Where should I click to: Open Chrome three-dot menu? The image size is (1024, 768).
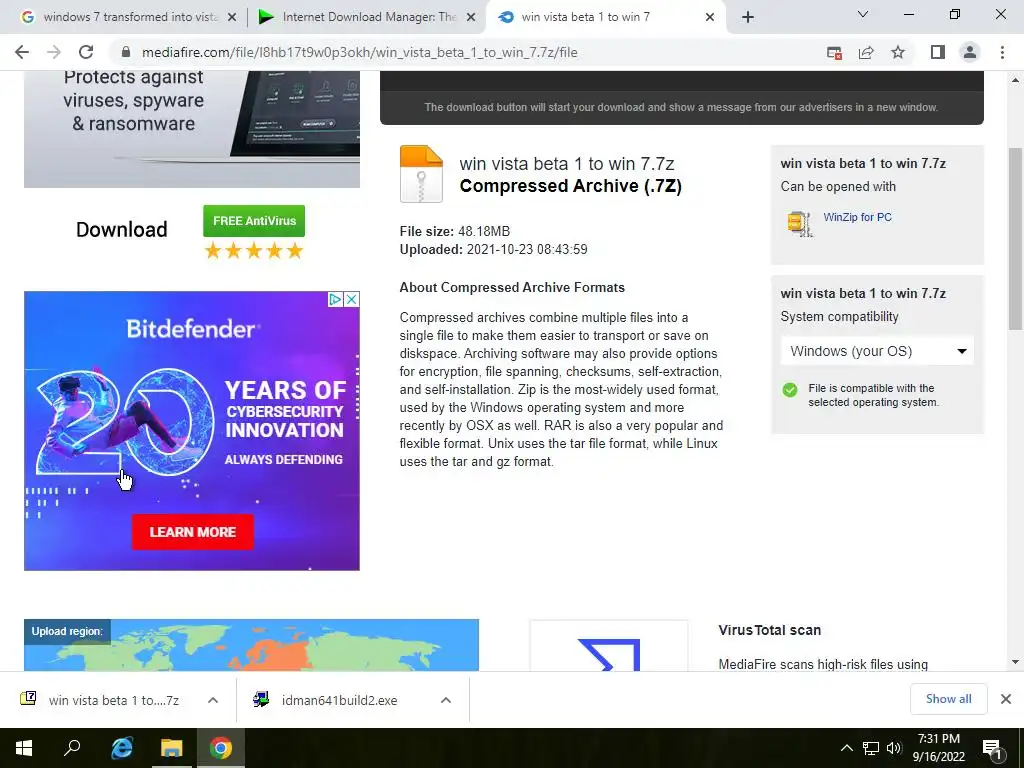click(1002, 52)
